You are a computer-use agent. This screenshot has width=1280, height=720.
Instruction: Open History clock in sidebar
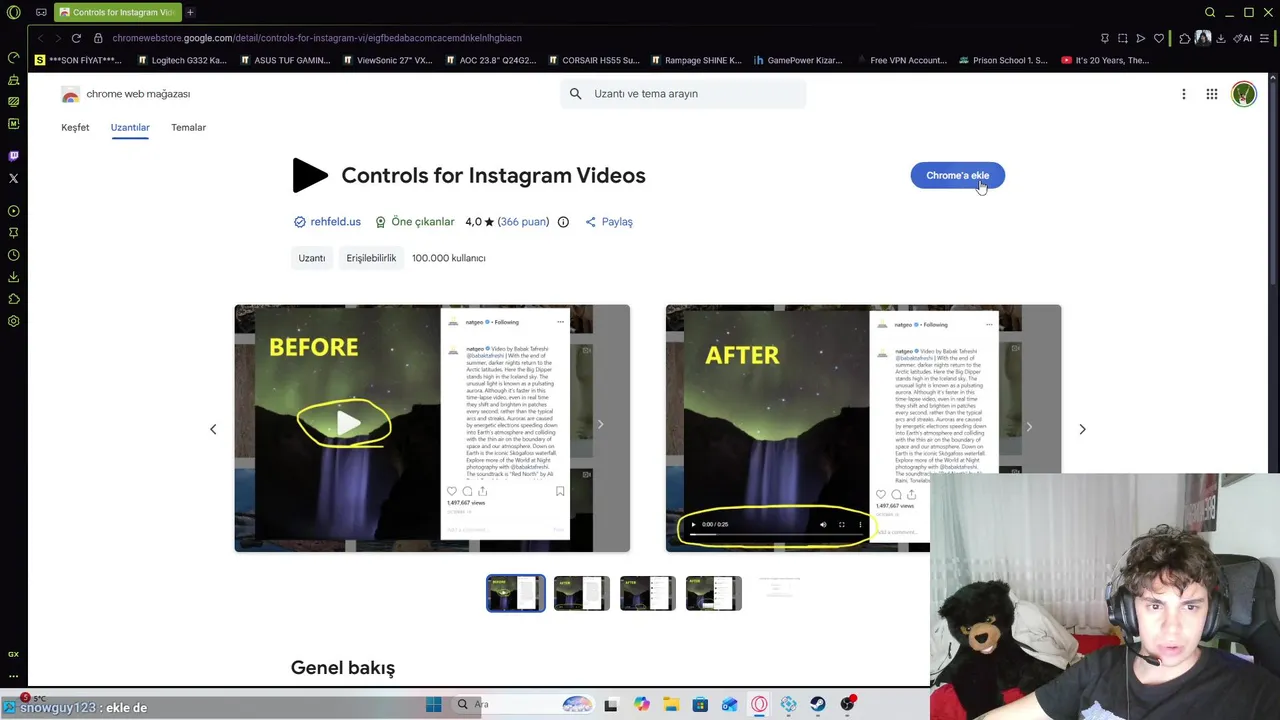(x=13, y=255)
